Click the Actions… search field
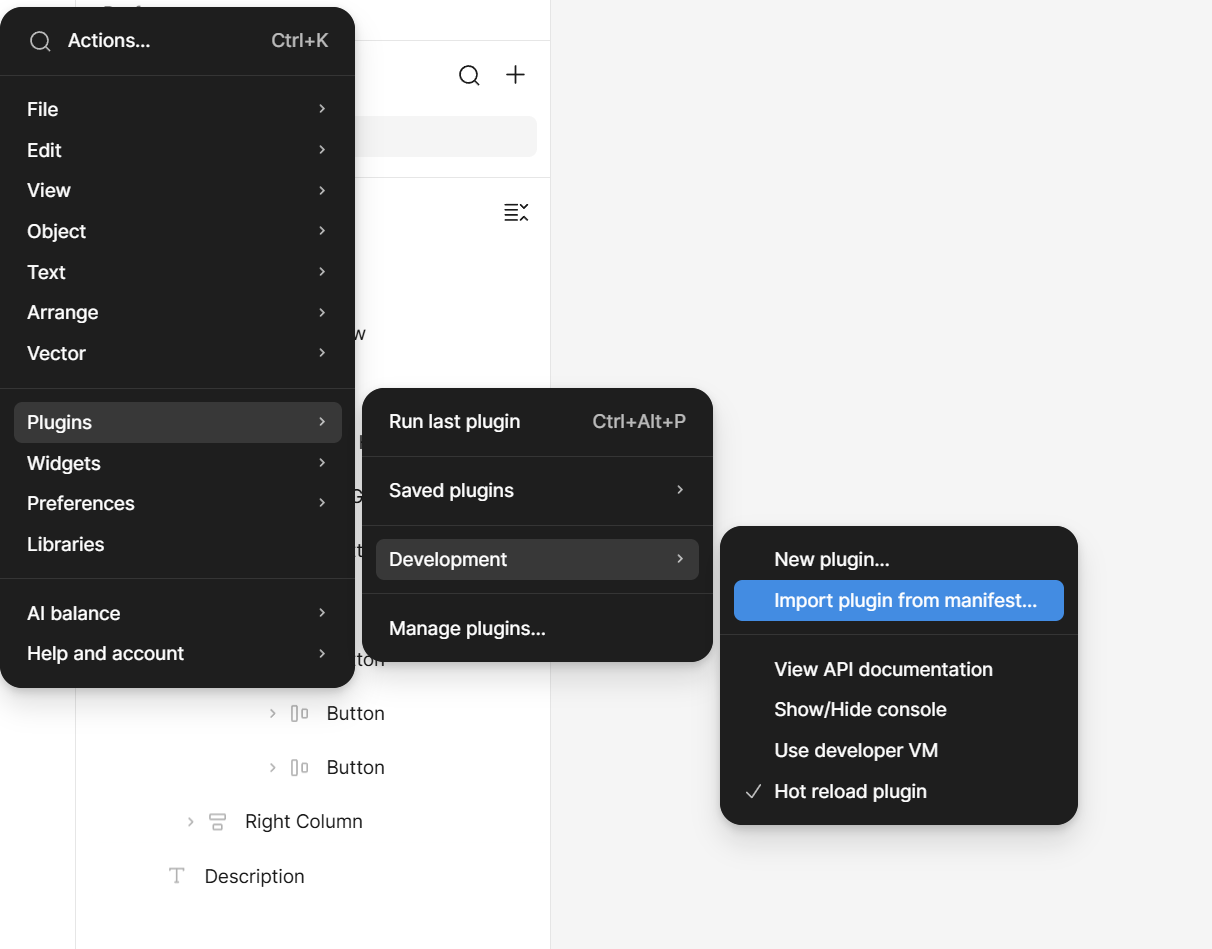Image resolution: width=1212 pixels, height=949 pixels. (x=178, y=41)
